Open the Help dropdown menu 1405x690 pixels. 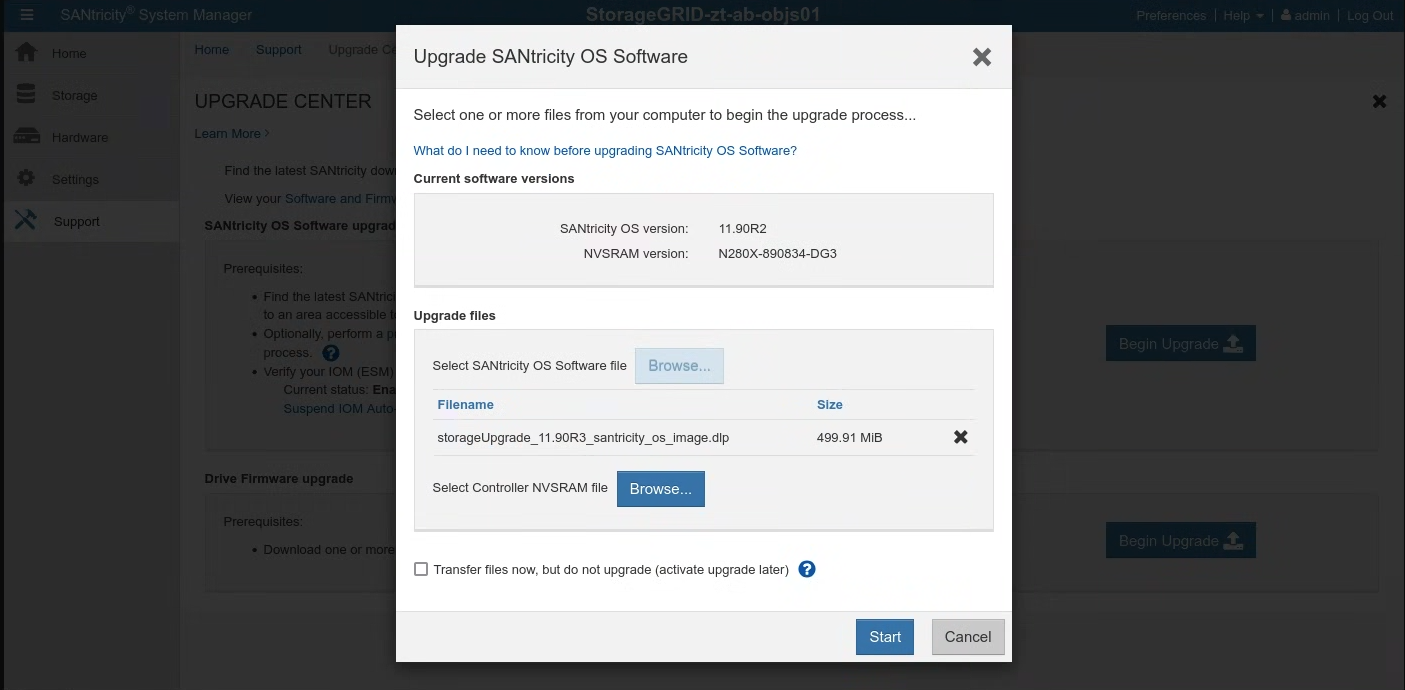pyautogui.click(x=1240, y=15)
